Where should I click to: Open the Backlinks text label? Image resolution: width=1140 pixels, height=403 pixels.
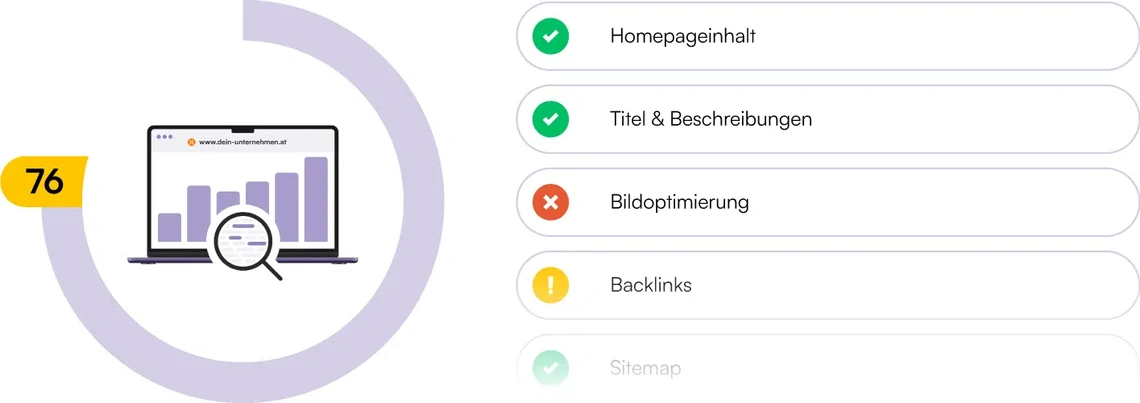pyautogui.click(x=651, y=286)
